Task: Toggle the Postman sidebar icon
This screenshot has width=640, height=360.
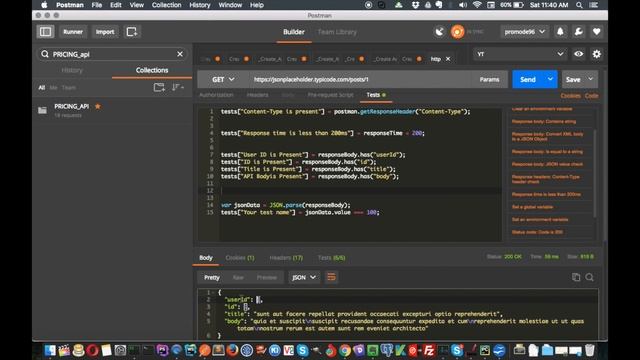Action: point(45,31)
